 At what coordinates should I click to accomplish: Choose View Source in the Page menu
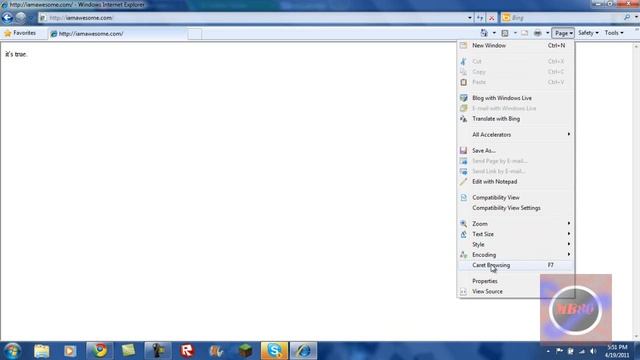[516, 291]
